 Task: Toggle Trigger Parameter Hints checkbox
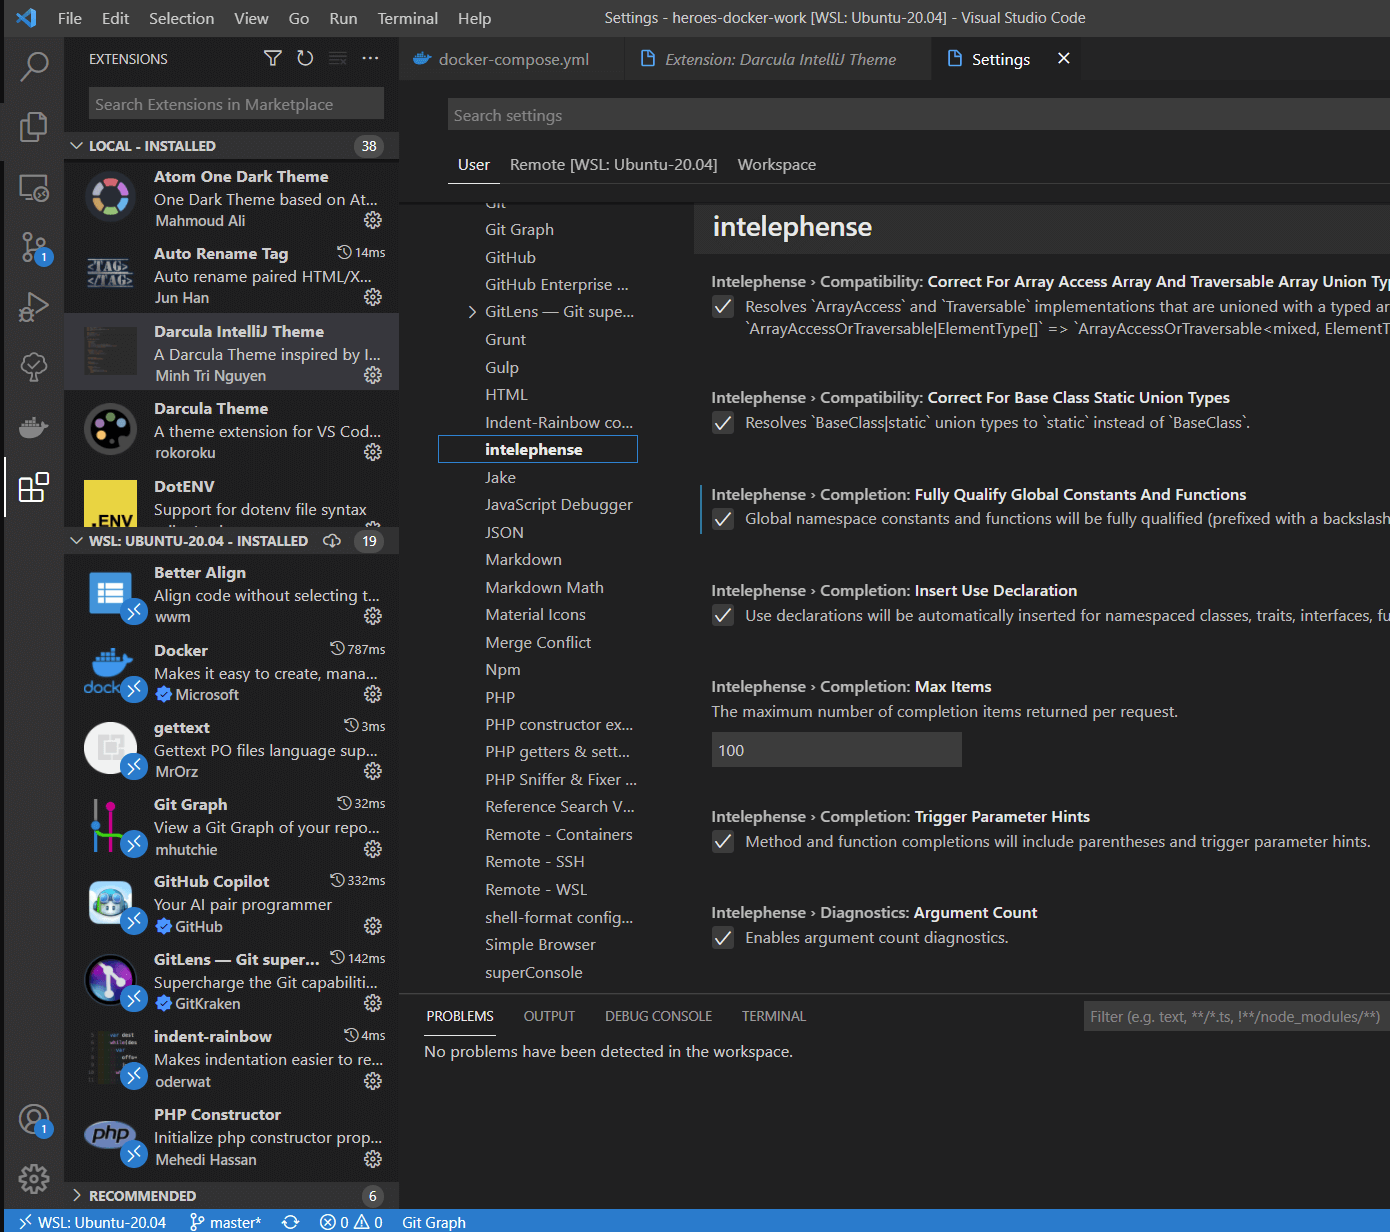pyautogui.click(x=723, y=842)
